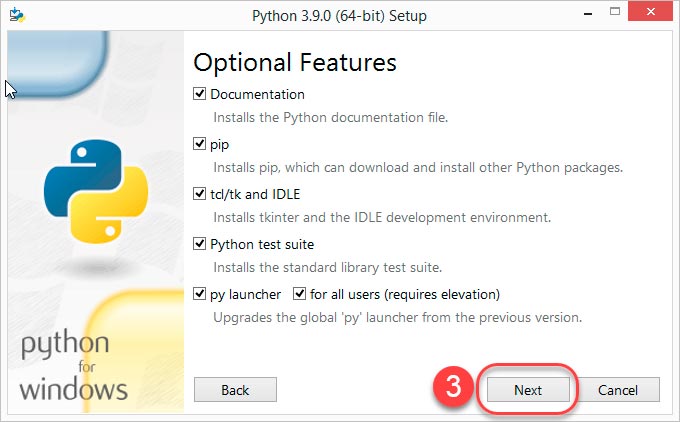Click 'for all users (requires elevation)' label
Image resolution: width=680 pixels, height=422 pixels.
pos(405,294)
